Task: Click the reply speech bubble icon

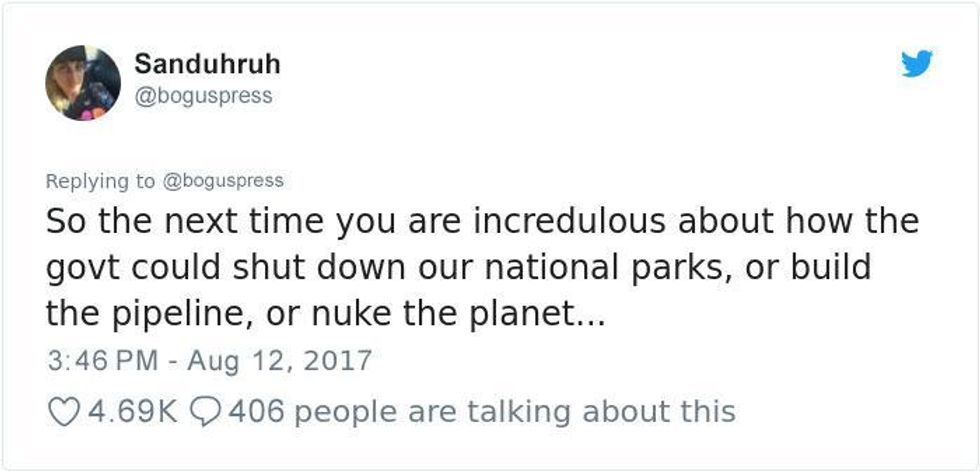Action: 204,412
